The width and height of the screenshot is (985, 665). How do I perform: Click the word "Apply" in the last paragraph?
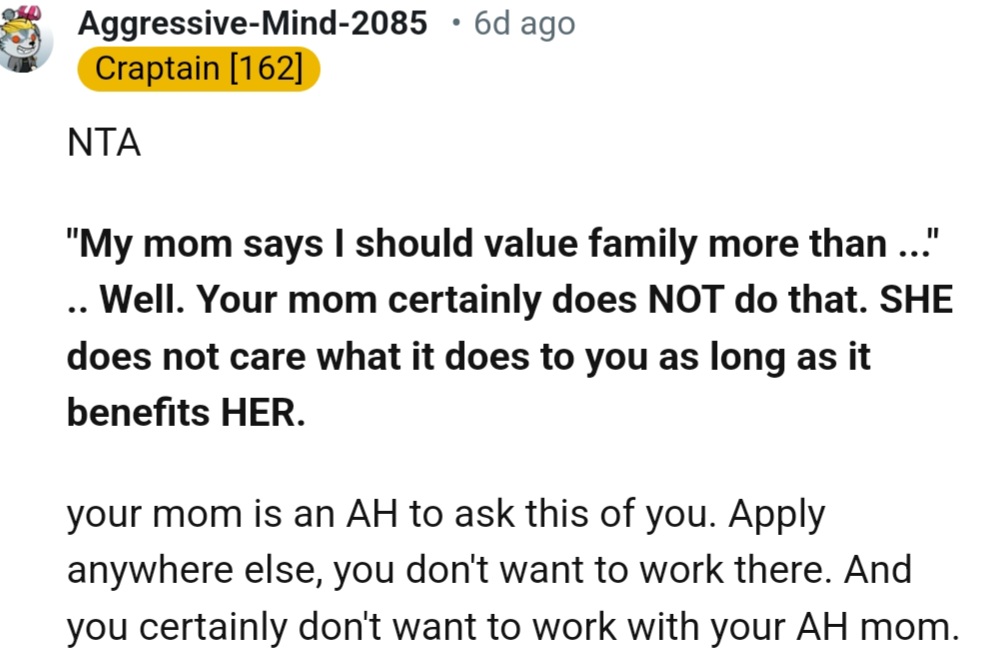click(x=776, y=515)
